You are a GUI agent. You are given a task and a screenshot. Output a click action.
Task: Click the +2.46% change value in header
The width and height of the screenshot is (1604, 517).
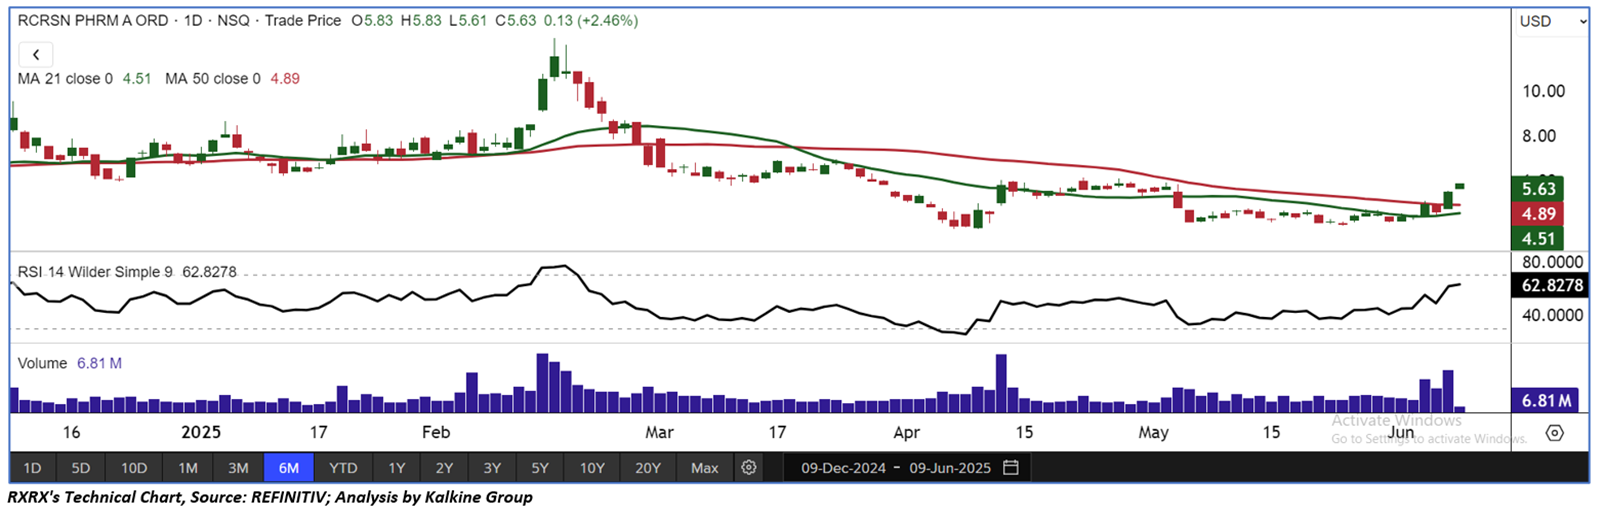point(607,20)
